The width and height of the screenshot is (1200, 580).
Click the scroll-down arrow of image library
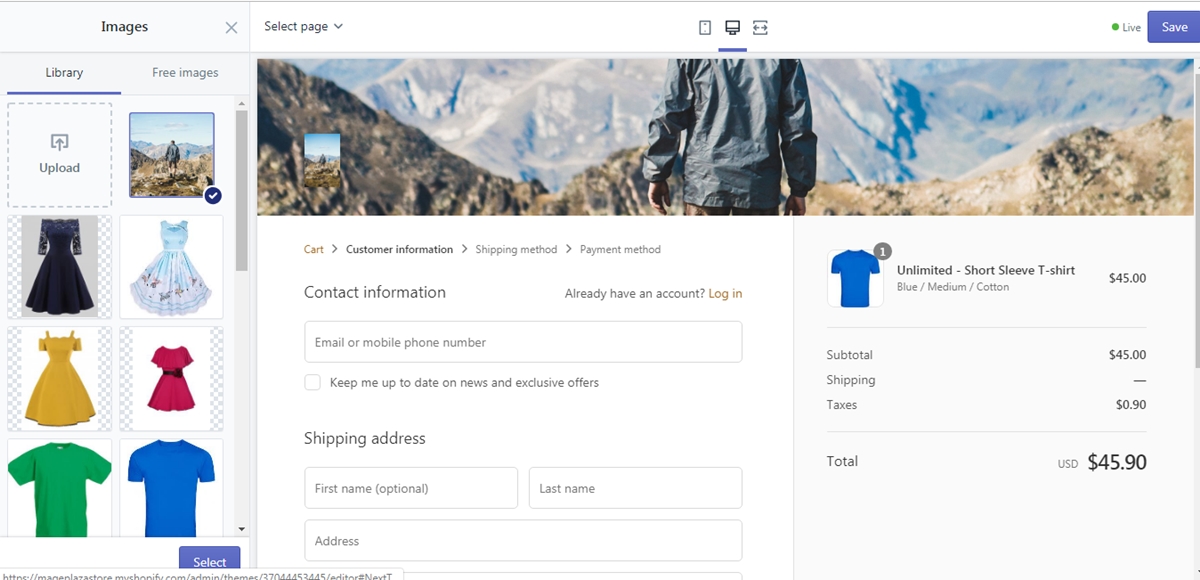tap(241, 528)
